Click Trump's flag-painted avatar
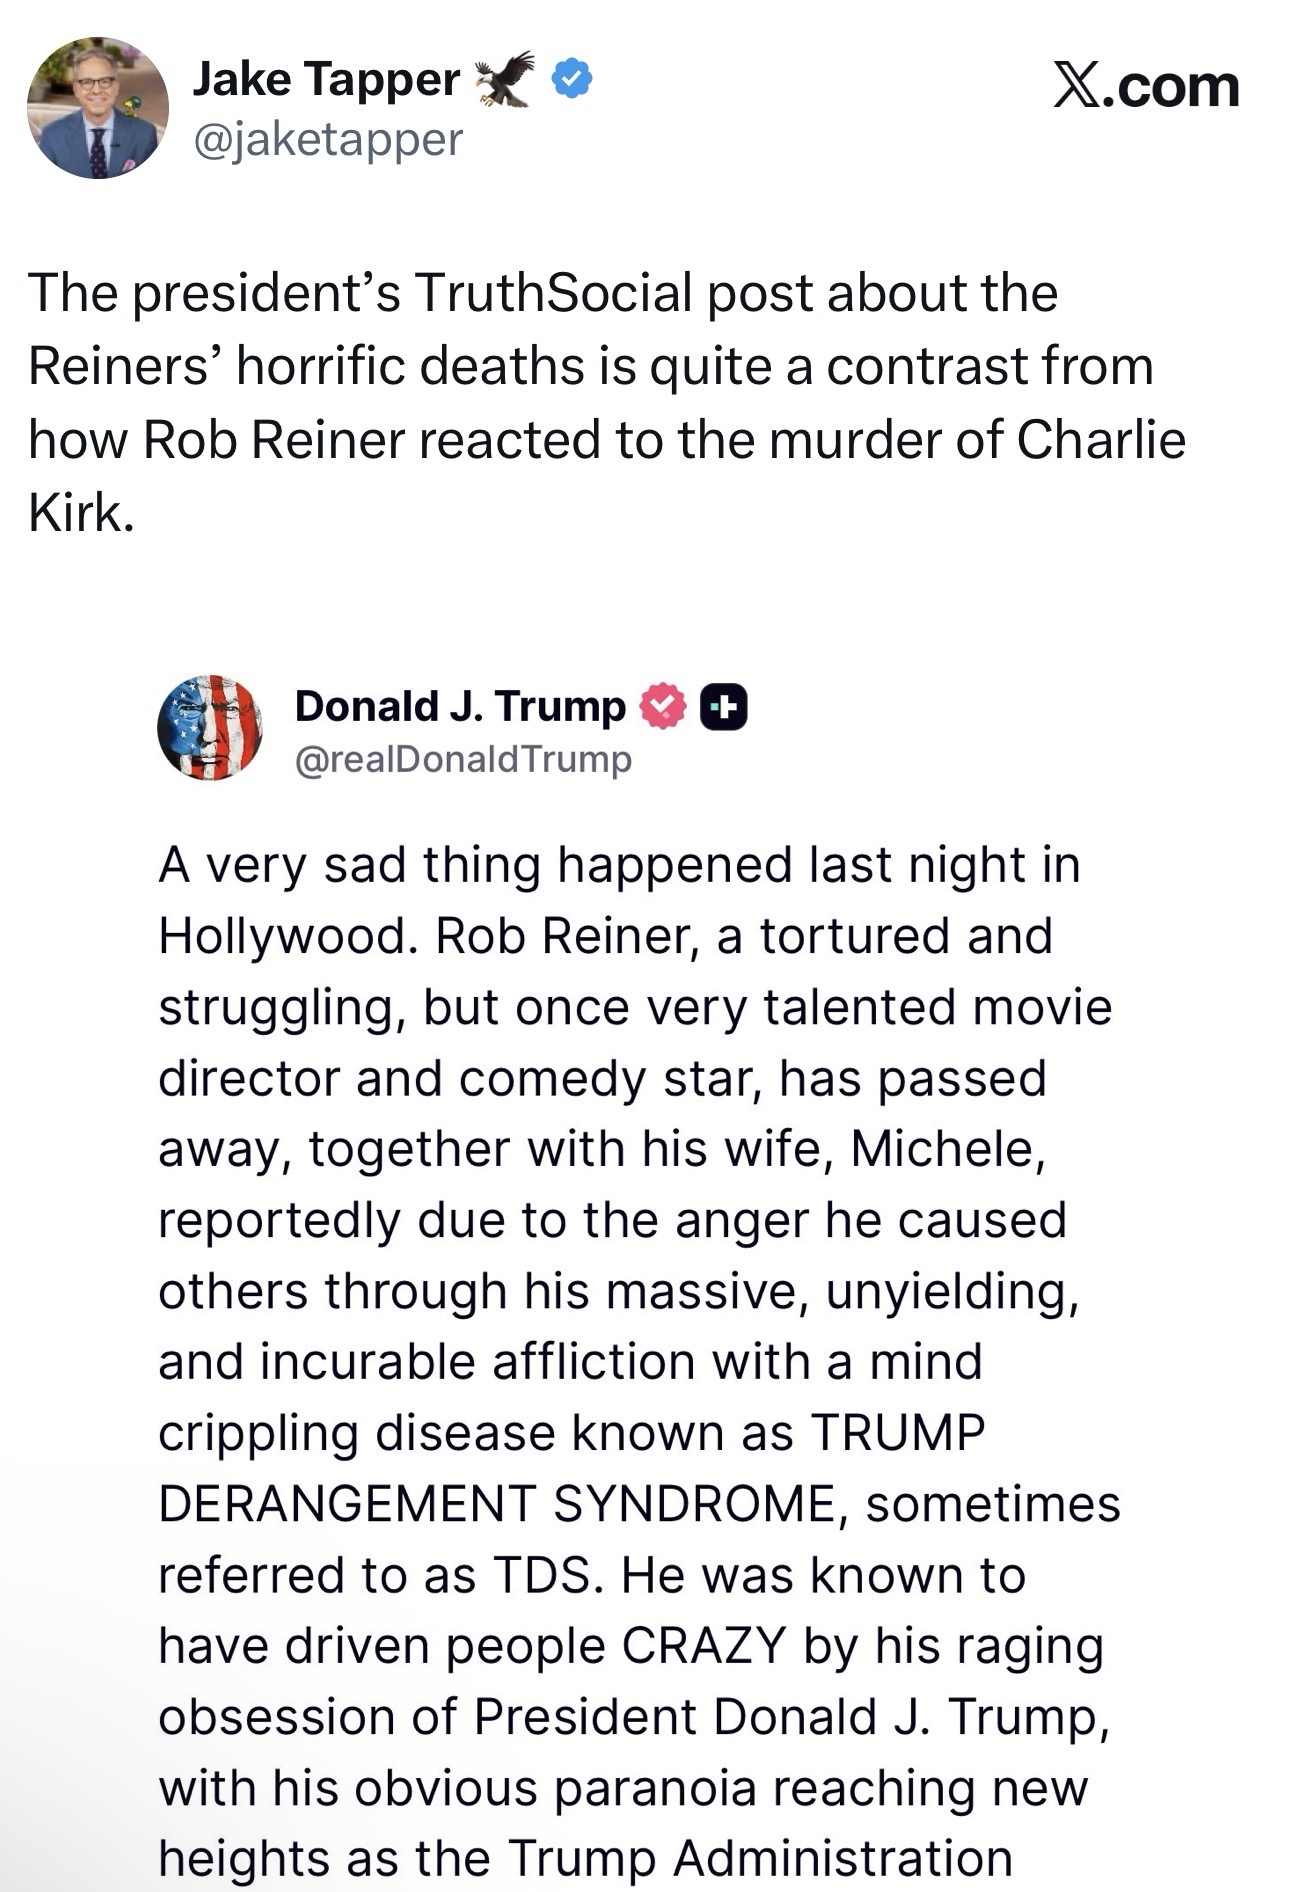 point(210,727)
